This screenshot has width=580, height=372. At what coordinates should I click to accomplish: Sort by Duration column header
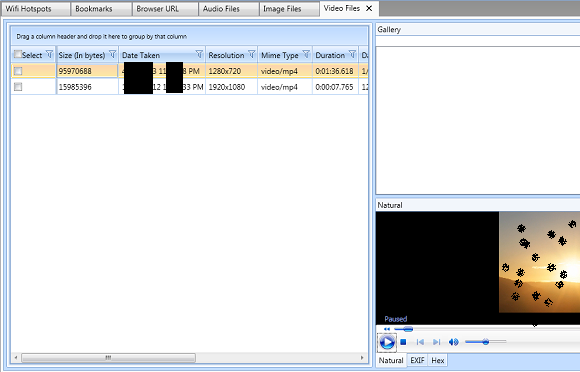point(330,55)
